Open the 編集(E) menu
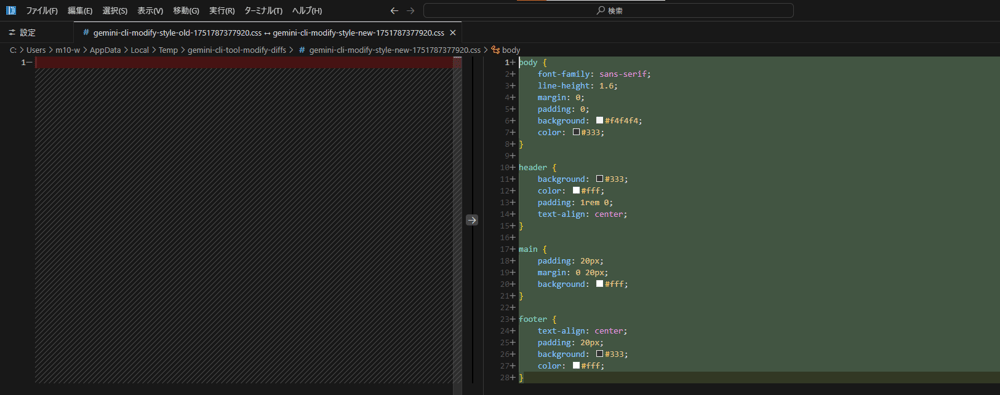 point(80,11)
